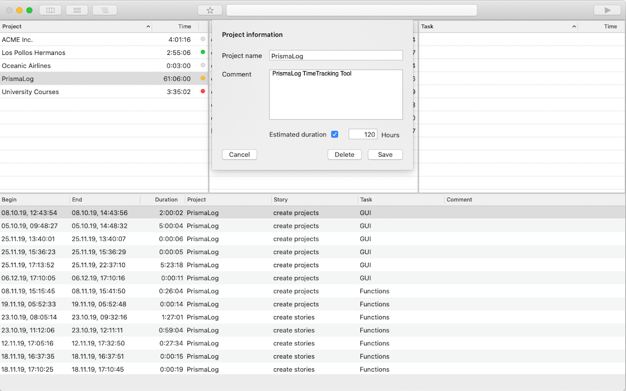Click the column view toolbar icon
The height and width of the screenshot is (391, 626).
50,10
